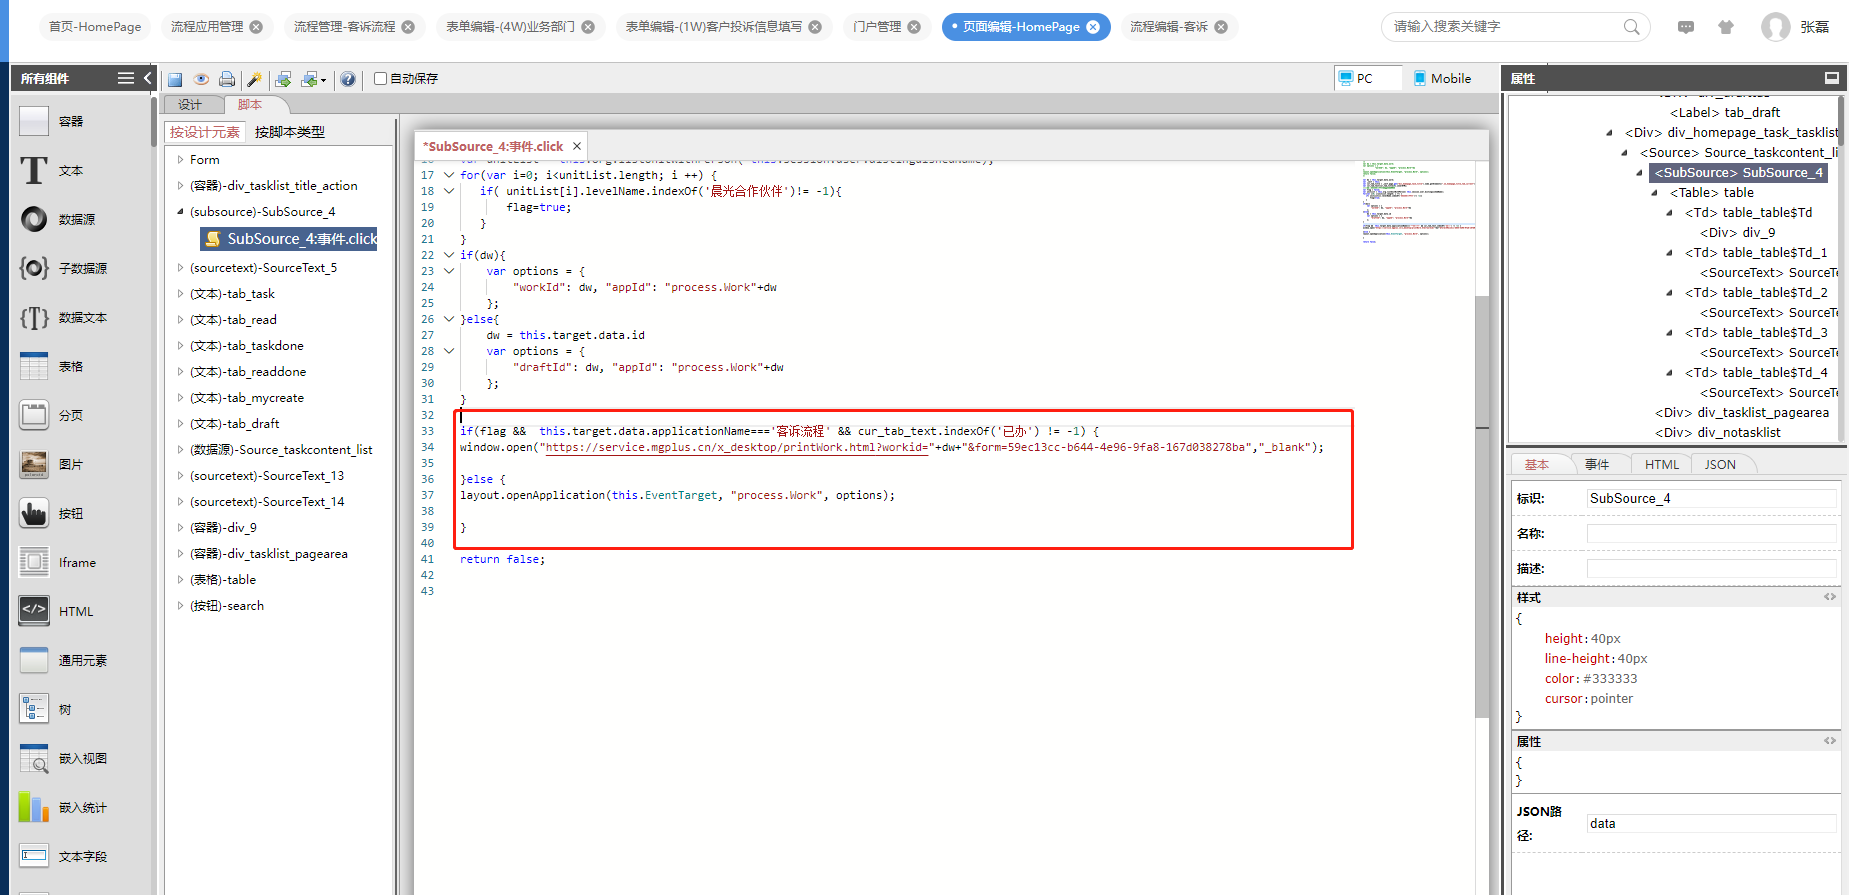This screenshot has width=1849, height=895.
Task: Select the 分页 pagination component icon
Action: point(34,415)
